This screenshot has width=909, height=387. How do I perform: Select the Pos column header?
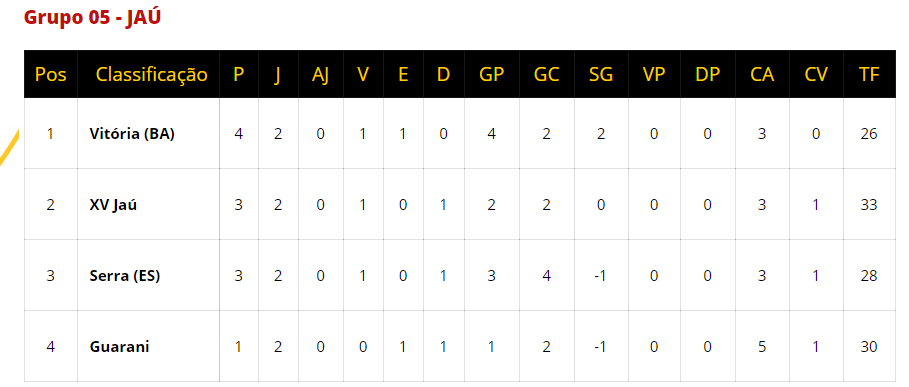50,74
